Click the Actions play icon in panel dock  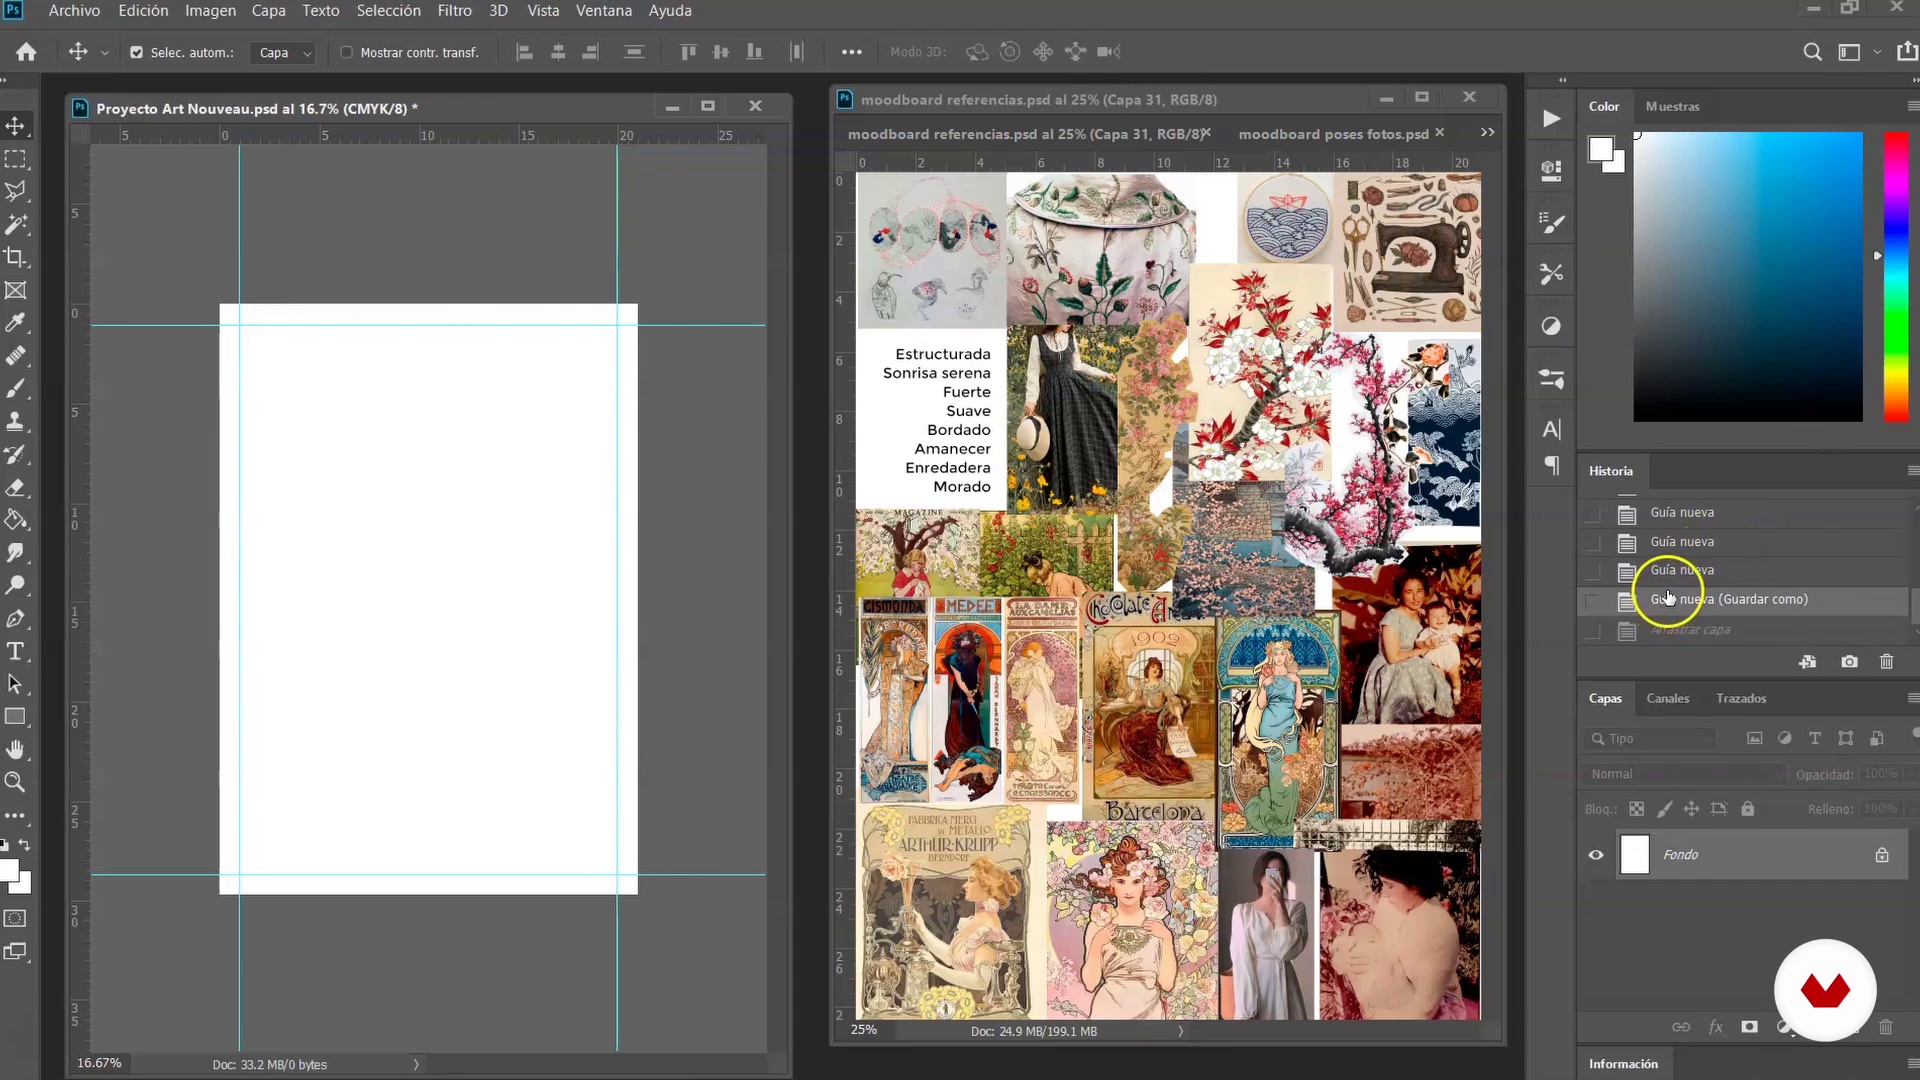[x=1551, y=119]
